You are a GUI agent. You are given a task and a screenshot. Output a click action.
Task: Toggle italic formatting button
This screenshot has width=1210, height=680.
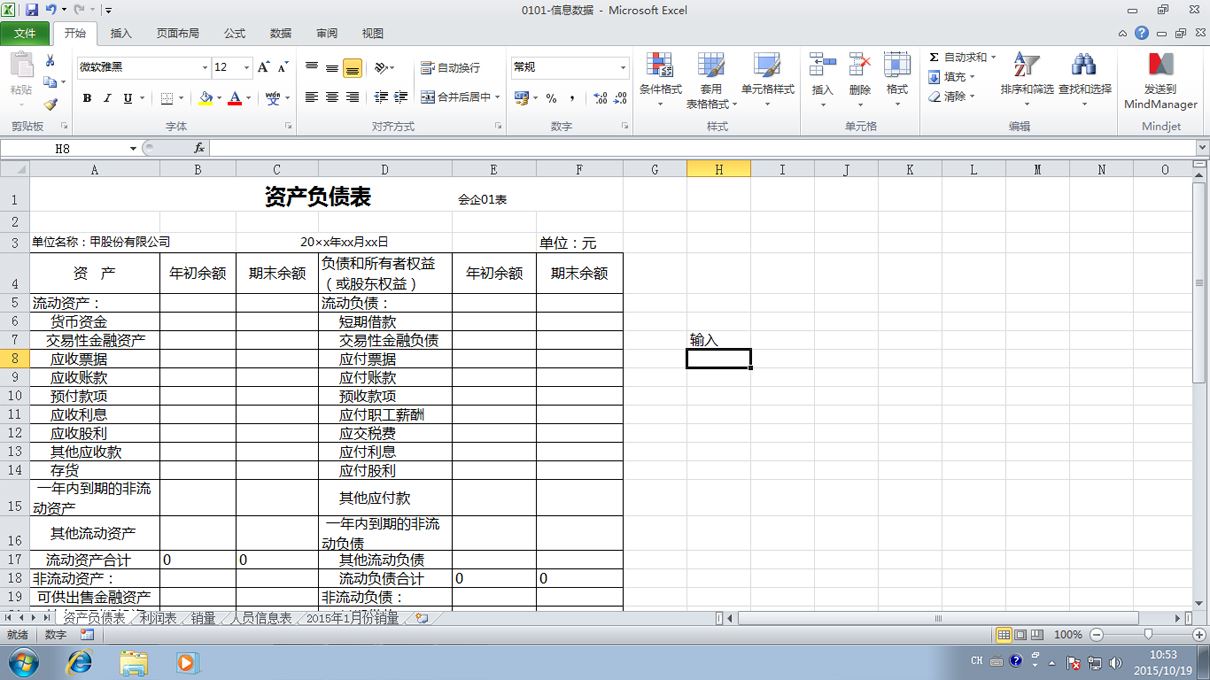(107, 98)
